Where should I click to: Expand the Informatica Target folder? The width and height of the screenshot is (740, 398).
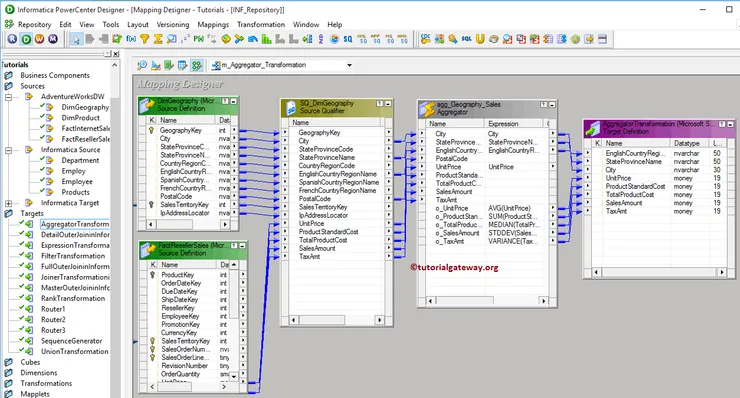coord(8,203)
